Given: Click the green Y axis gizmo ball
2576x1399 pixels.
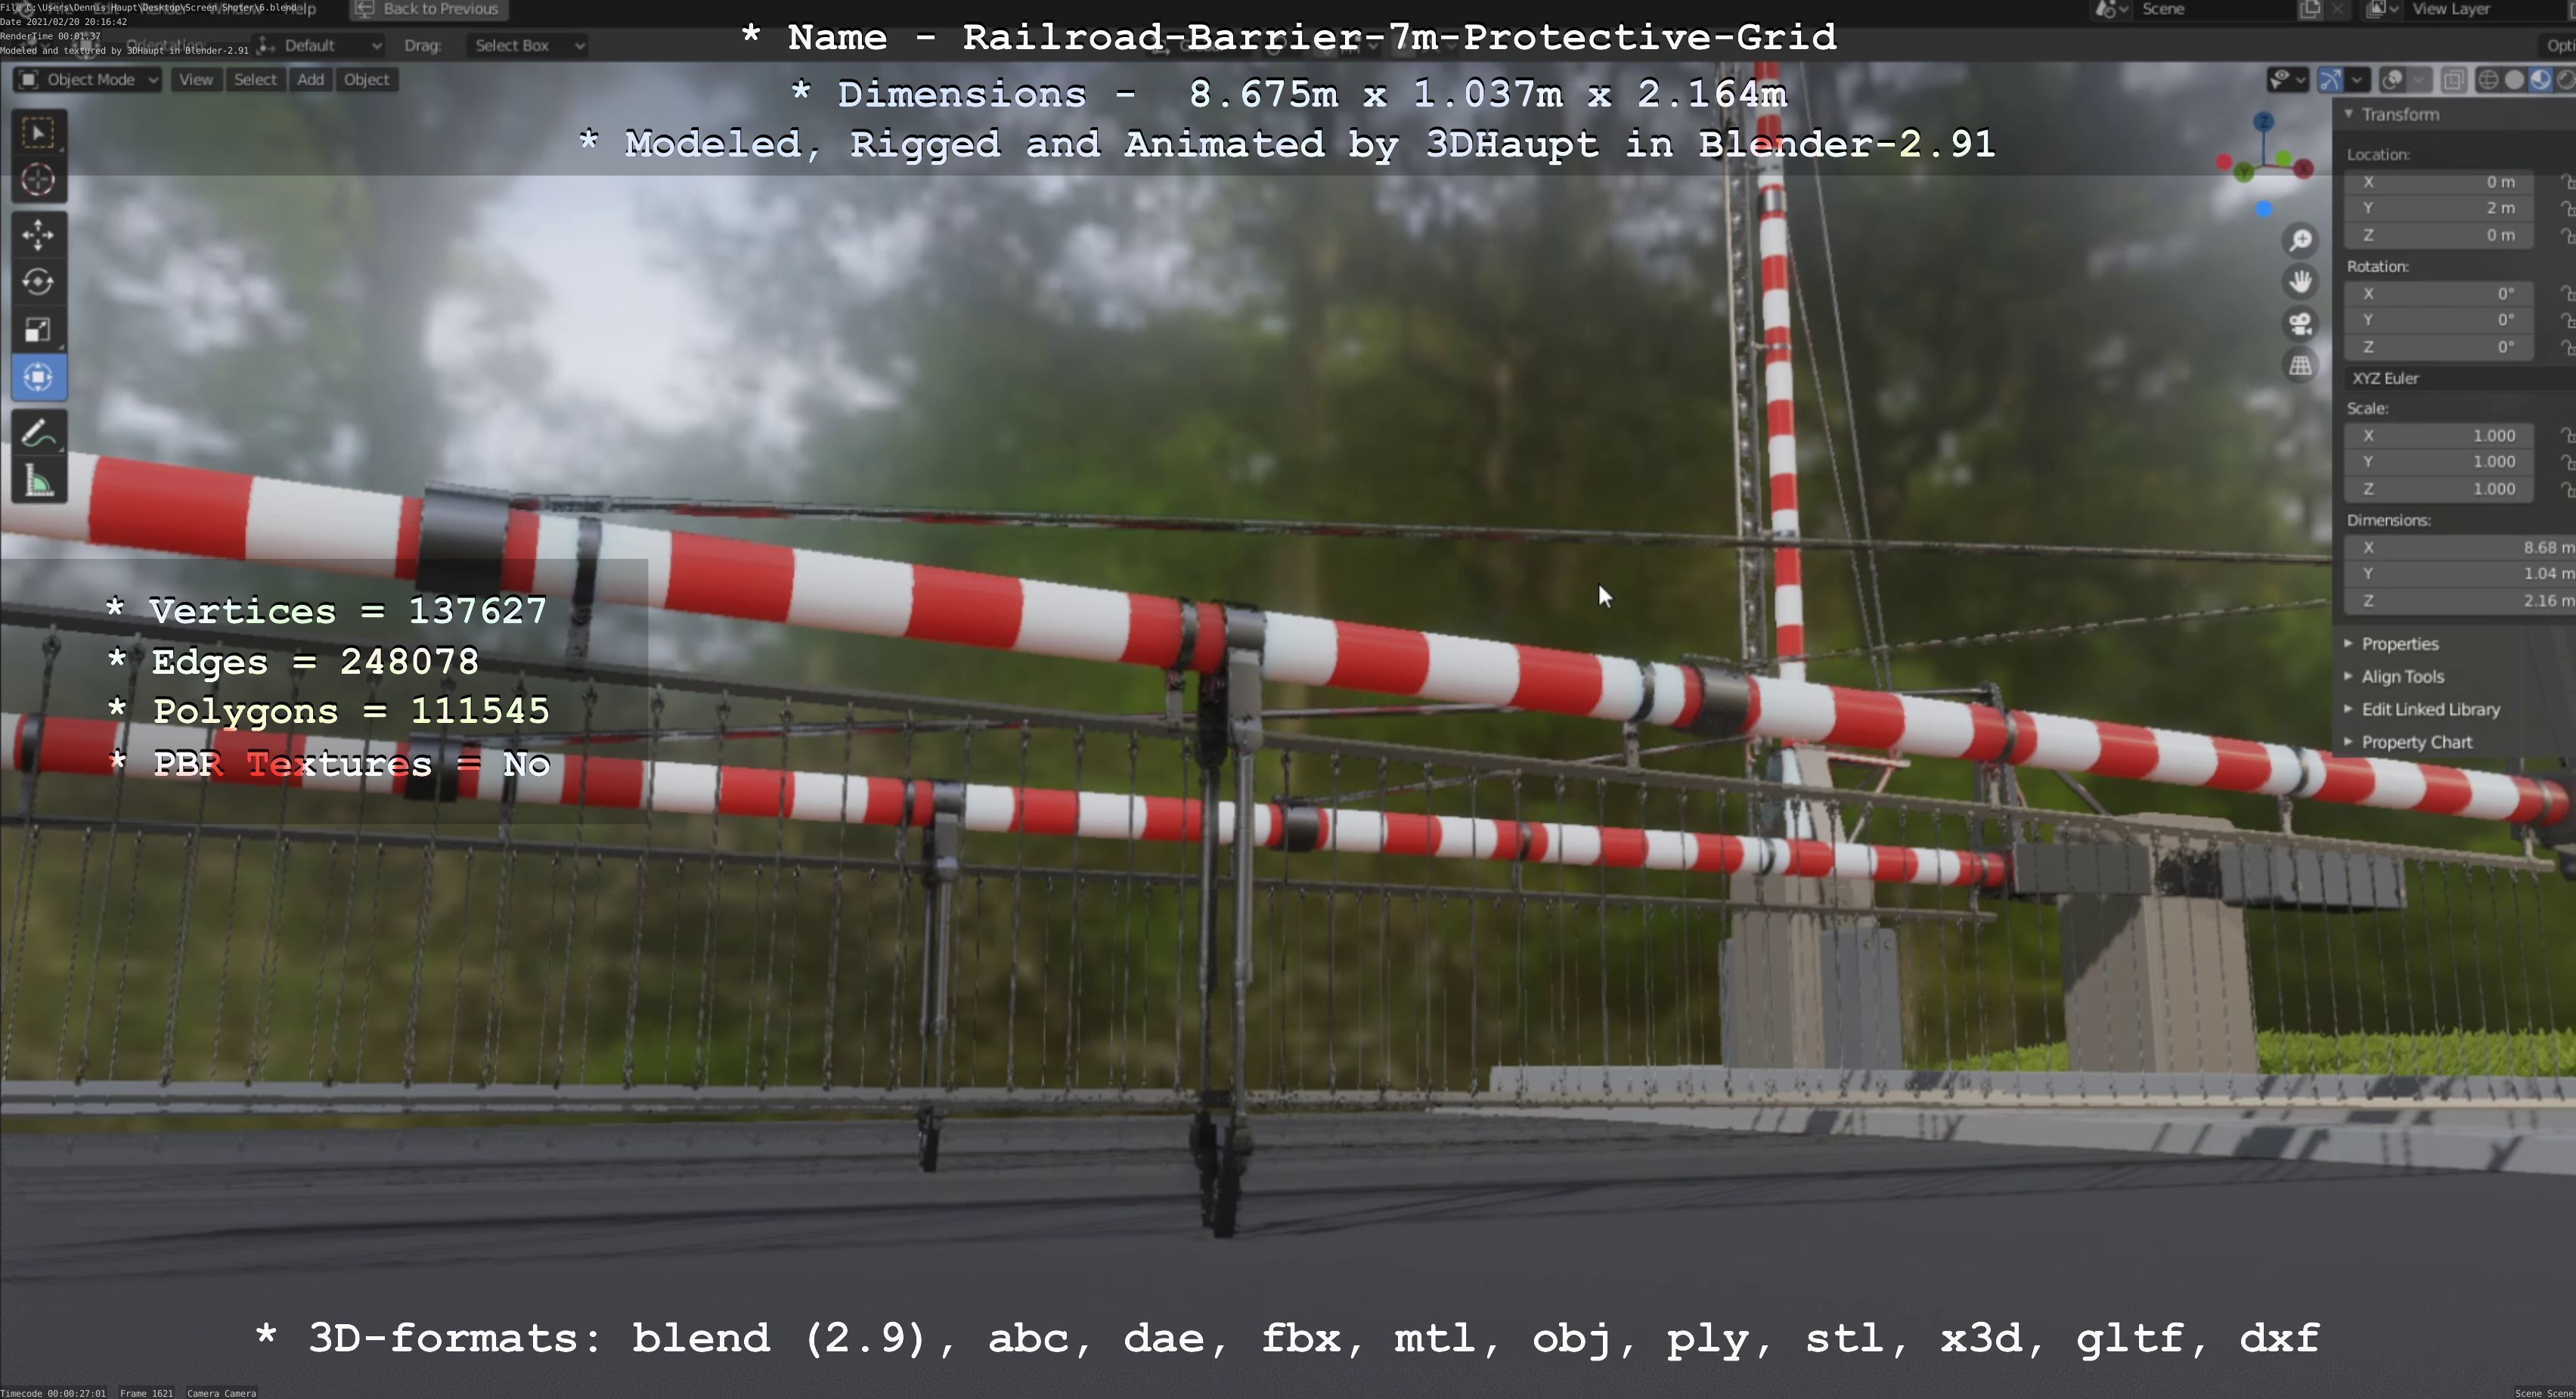Looking at the screenshot, I should click(2244, 172).
